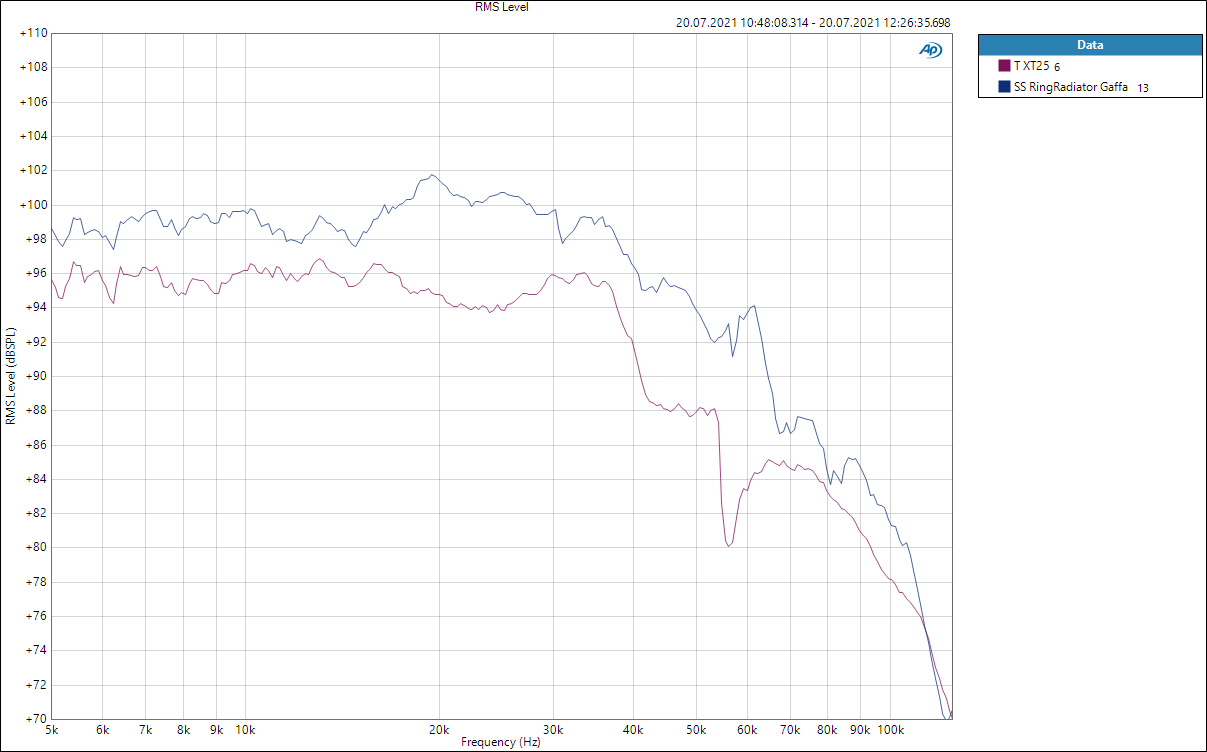Click the 20k tick on frequency axis

tap(439, 730)
